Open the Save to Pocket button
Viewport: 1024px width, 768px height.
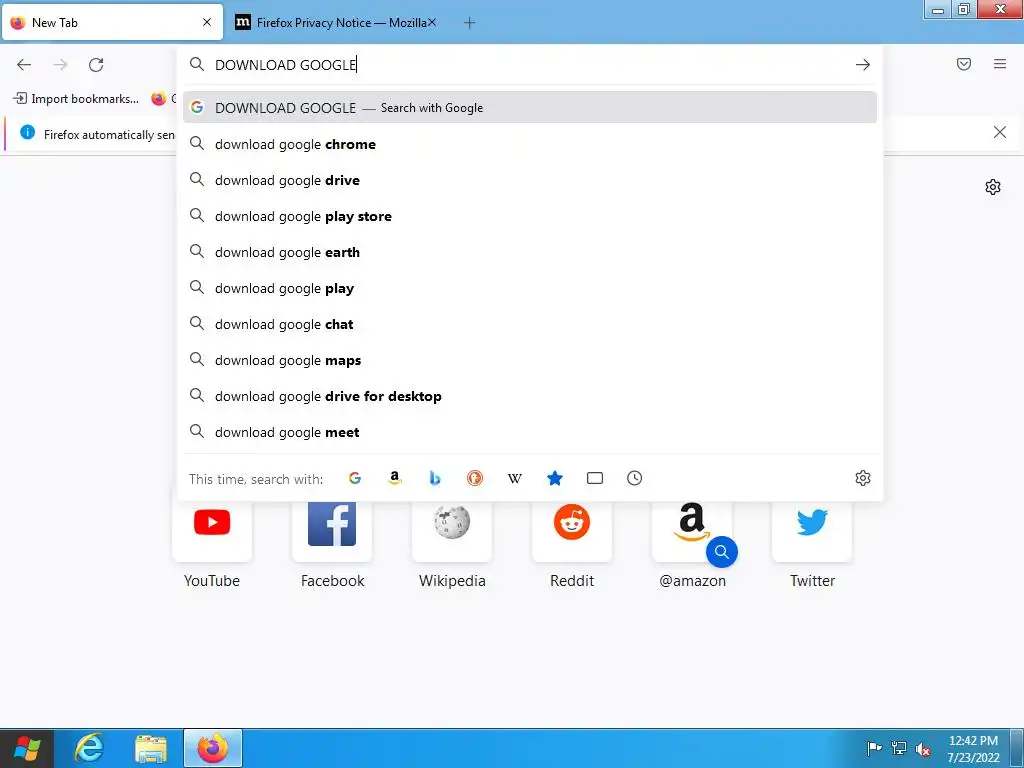coord(964,64)
